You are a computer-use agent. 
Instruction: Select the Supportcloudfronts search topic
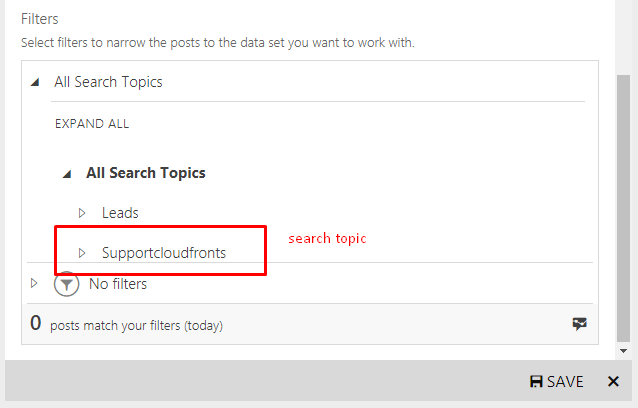click(x=164, y=253)
